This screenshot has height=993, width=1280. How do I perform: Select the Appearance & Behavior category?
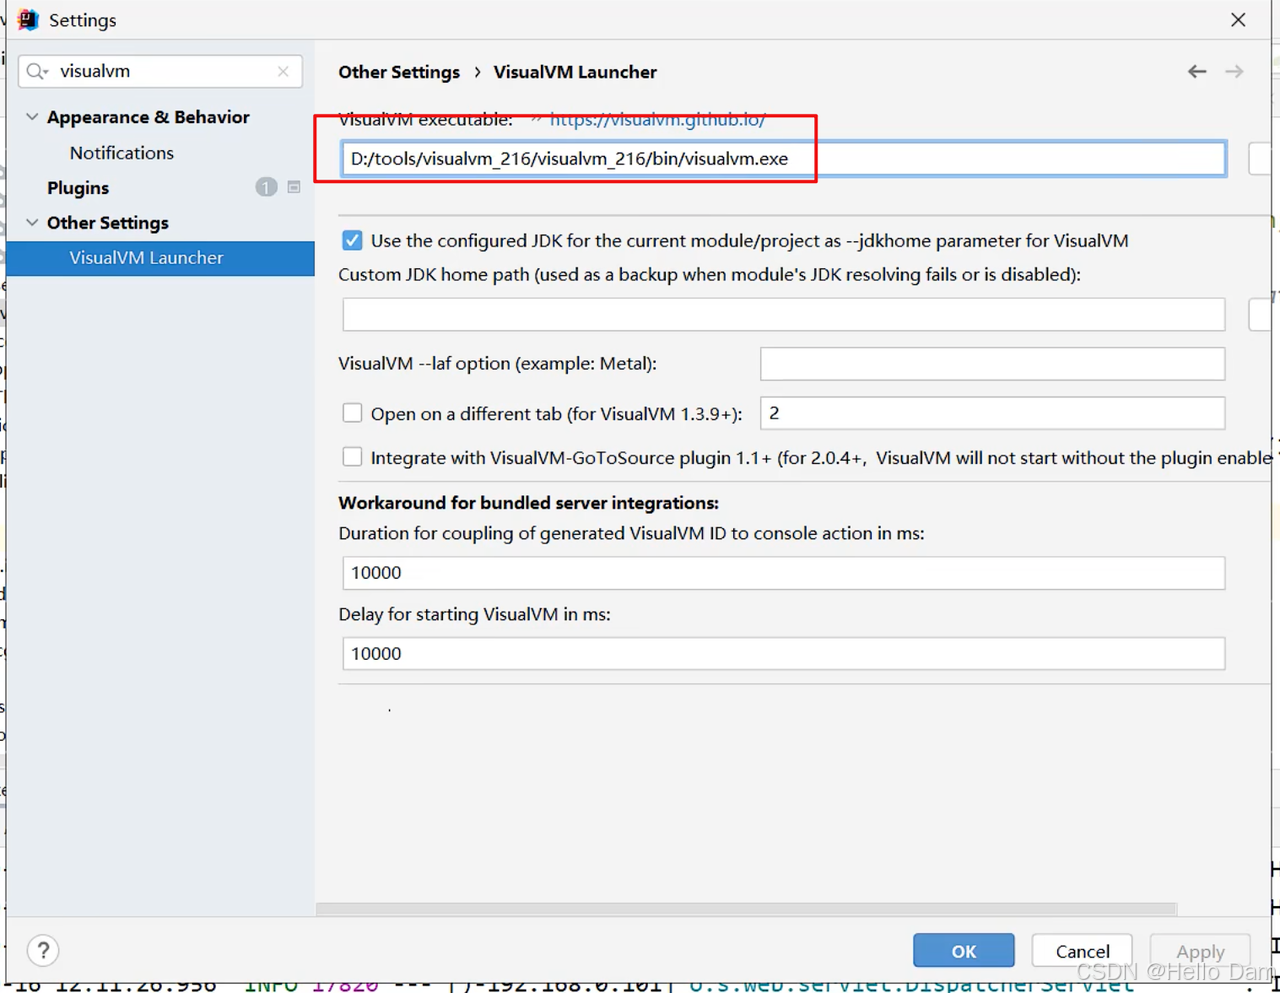coord(148,117)
